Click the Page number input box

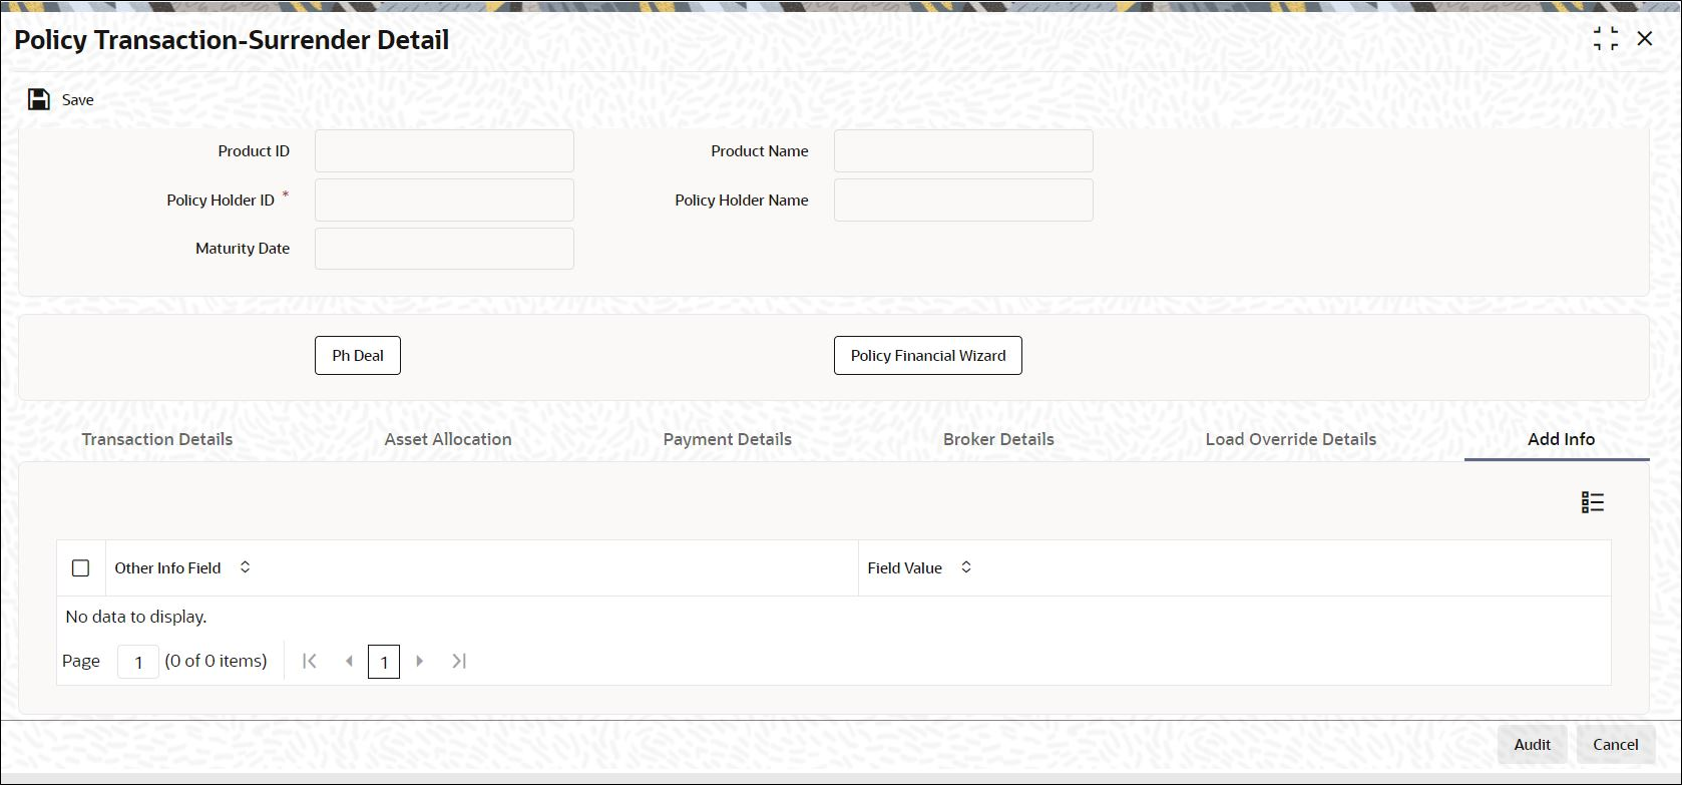coord(138,662)
